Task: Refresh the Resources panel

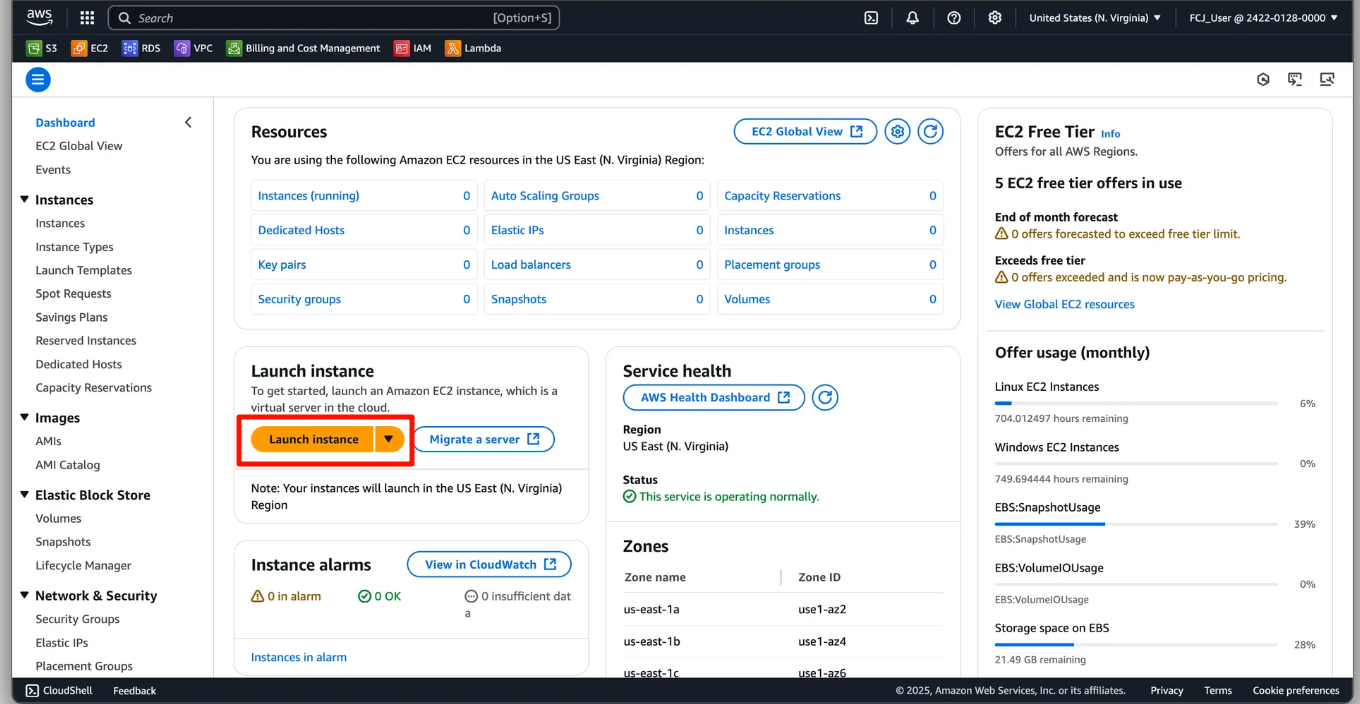Action: pyautogui.click(x=930, y=132)
